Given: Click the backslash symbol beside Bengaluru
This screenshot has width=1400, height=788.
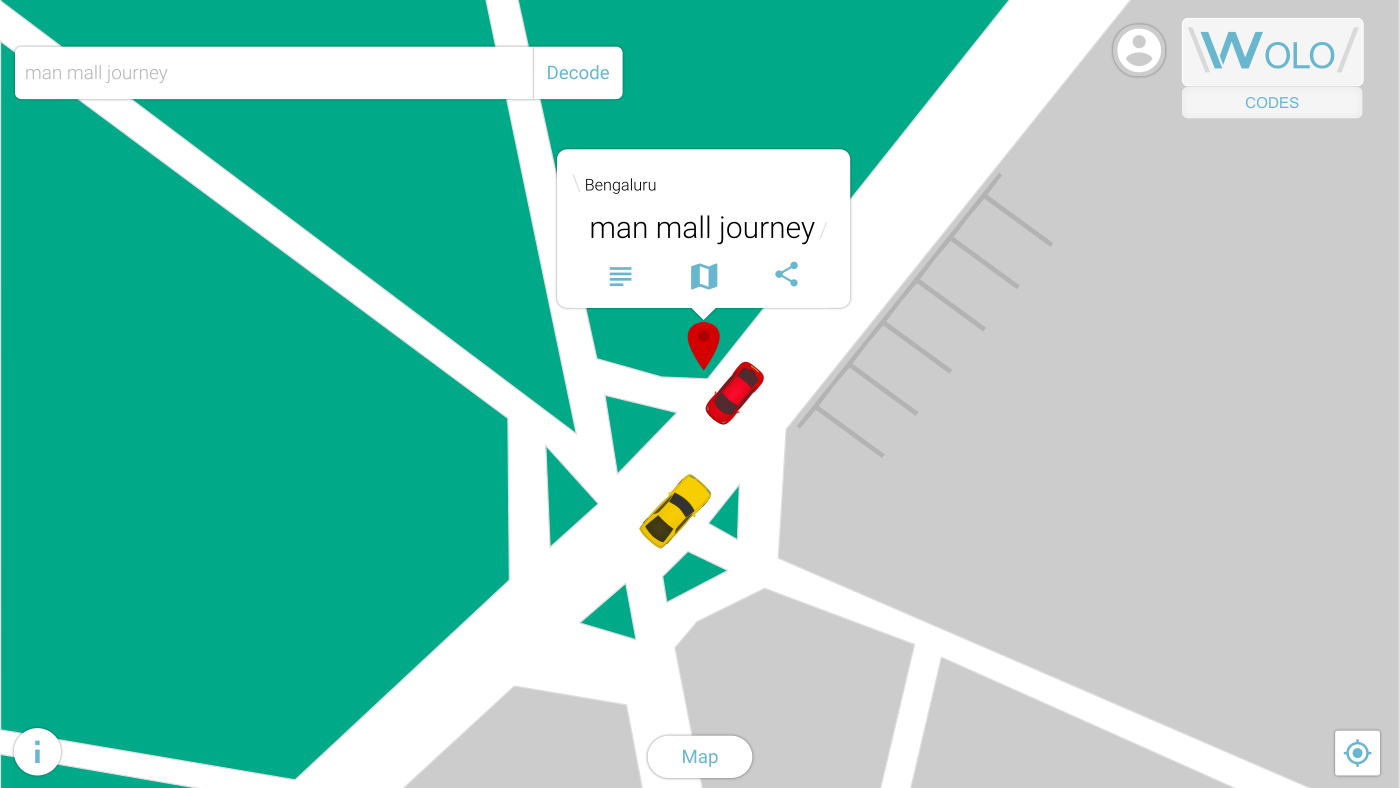Looking at the screenshot, I should (x=576, y=183).
